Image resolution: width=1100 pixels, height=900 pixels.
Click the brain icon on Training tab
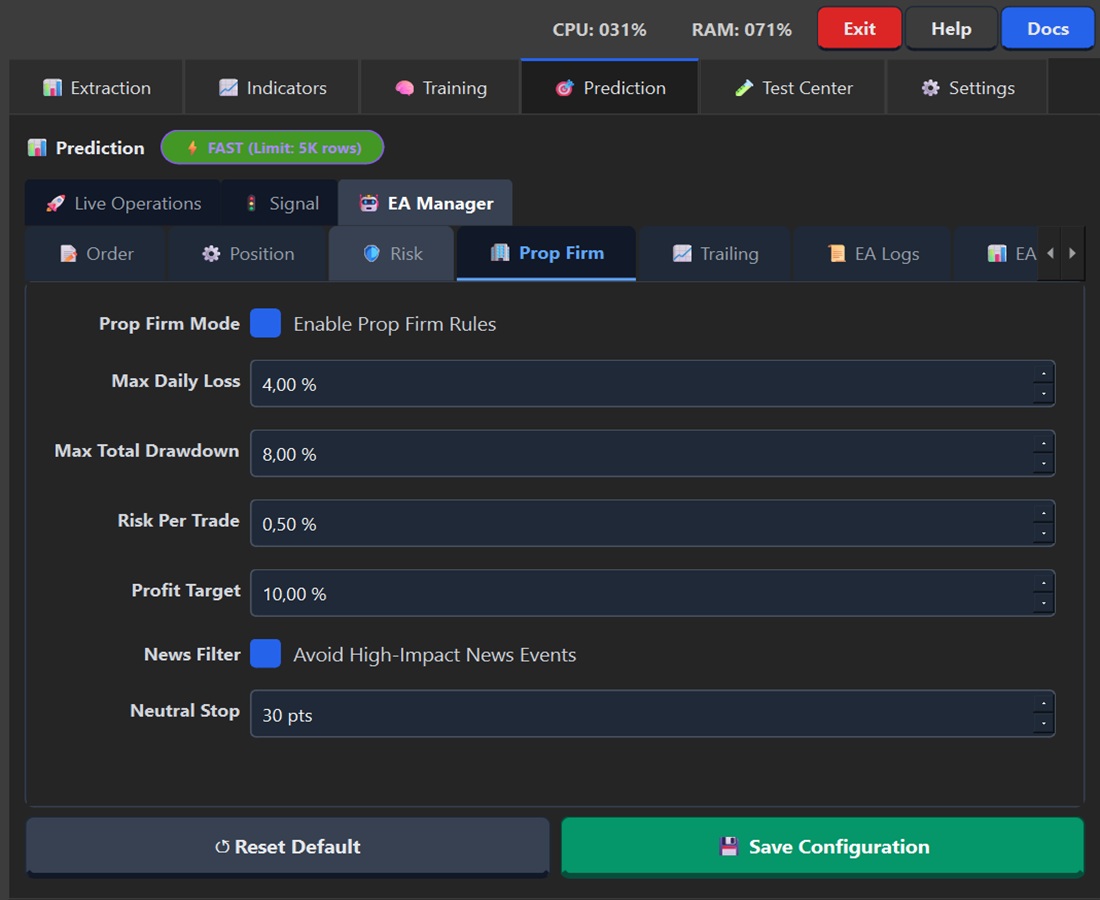[404, 88]
